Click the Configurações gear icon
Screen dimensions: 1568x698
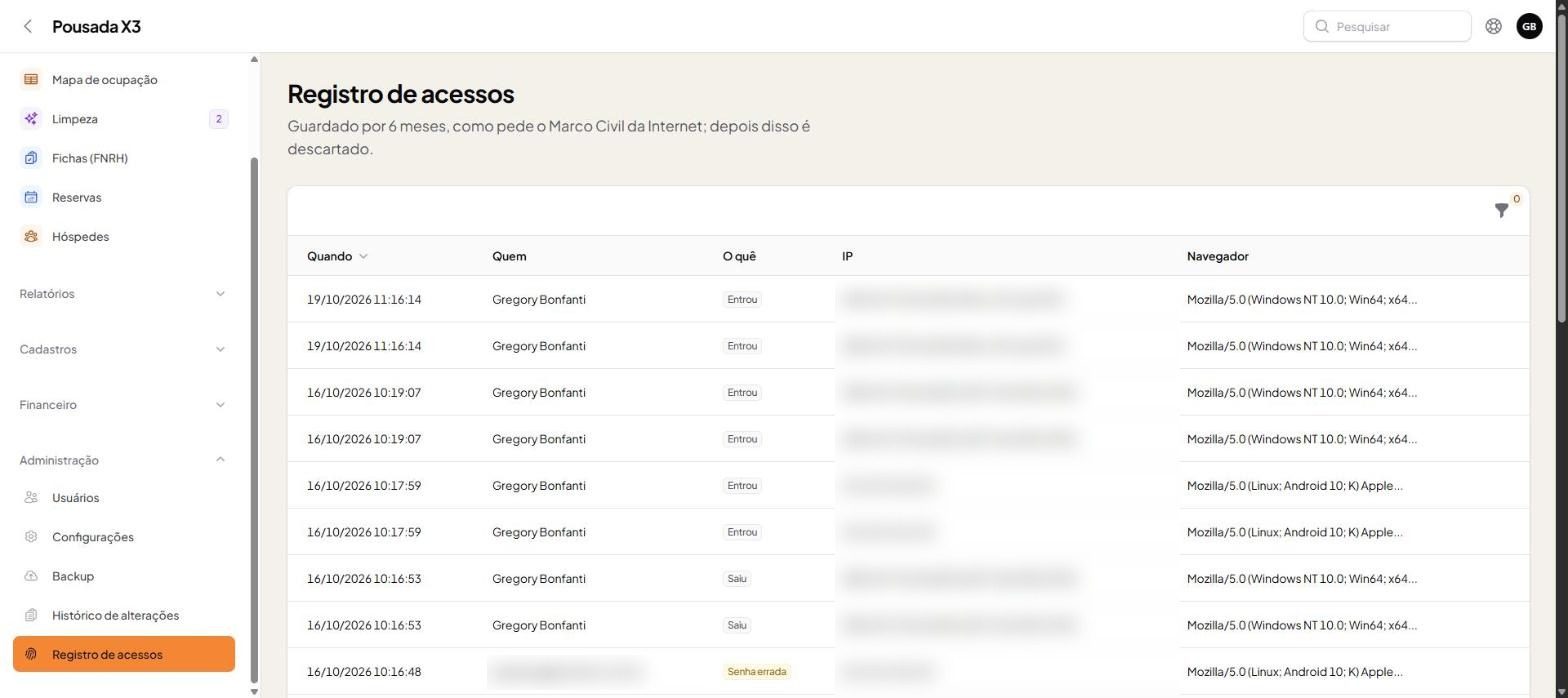click(31, 537)
